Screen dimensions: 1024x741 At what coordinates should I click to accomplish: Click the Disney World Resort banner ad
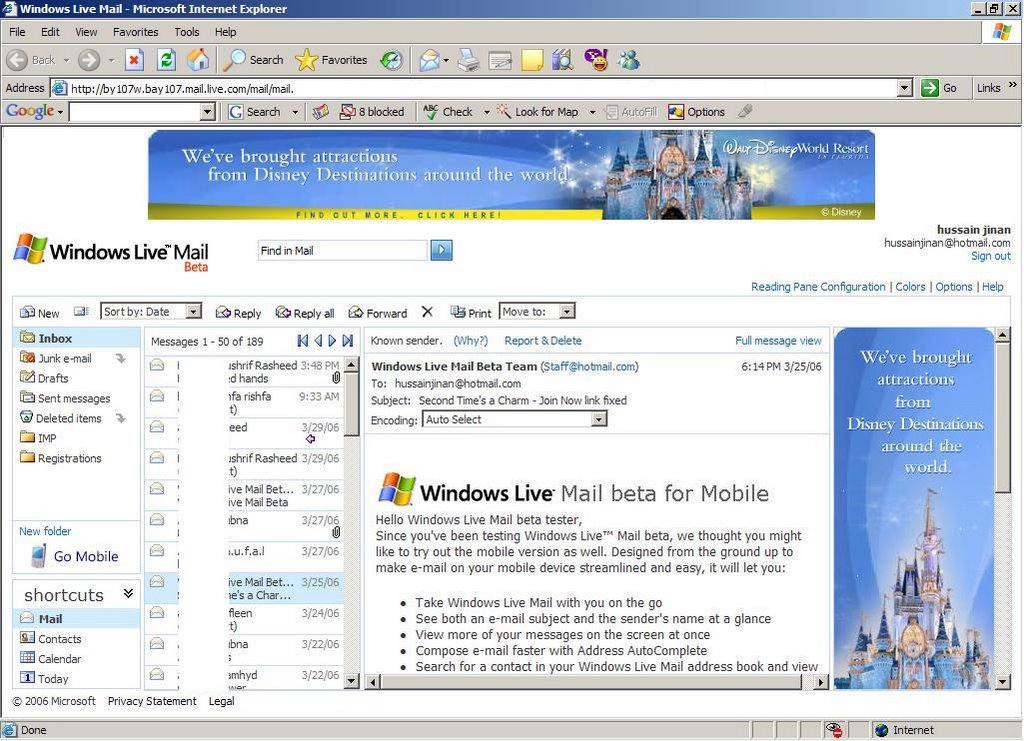point(511,174)
